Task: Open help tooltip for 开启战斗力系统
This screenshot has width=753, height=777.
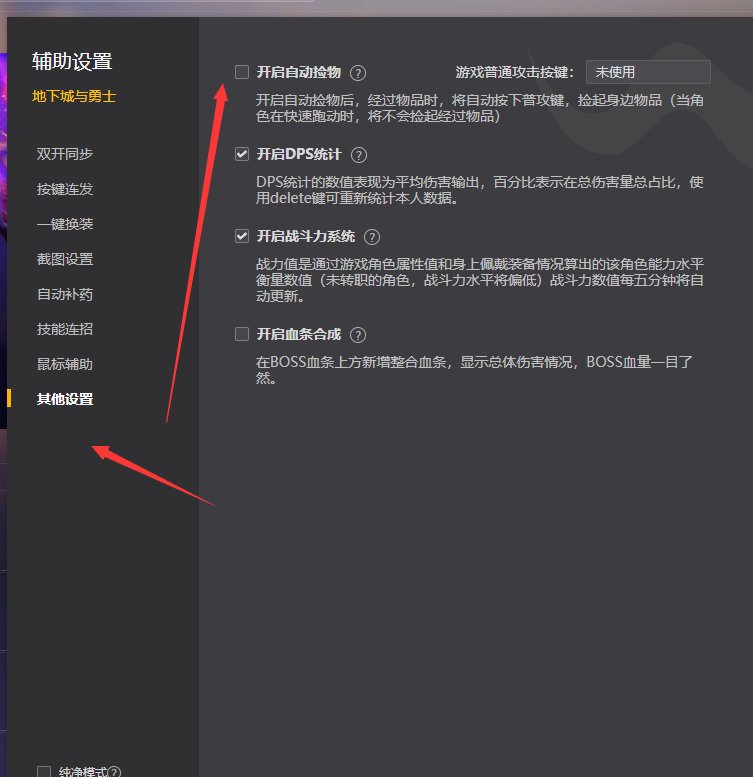Action: [372, 237]
